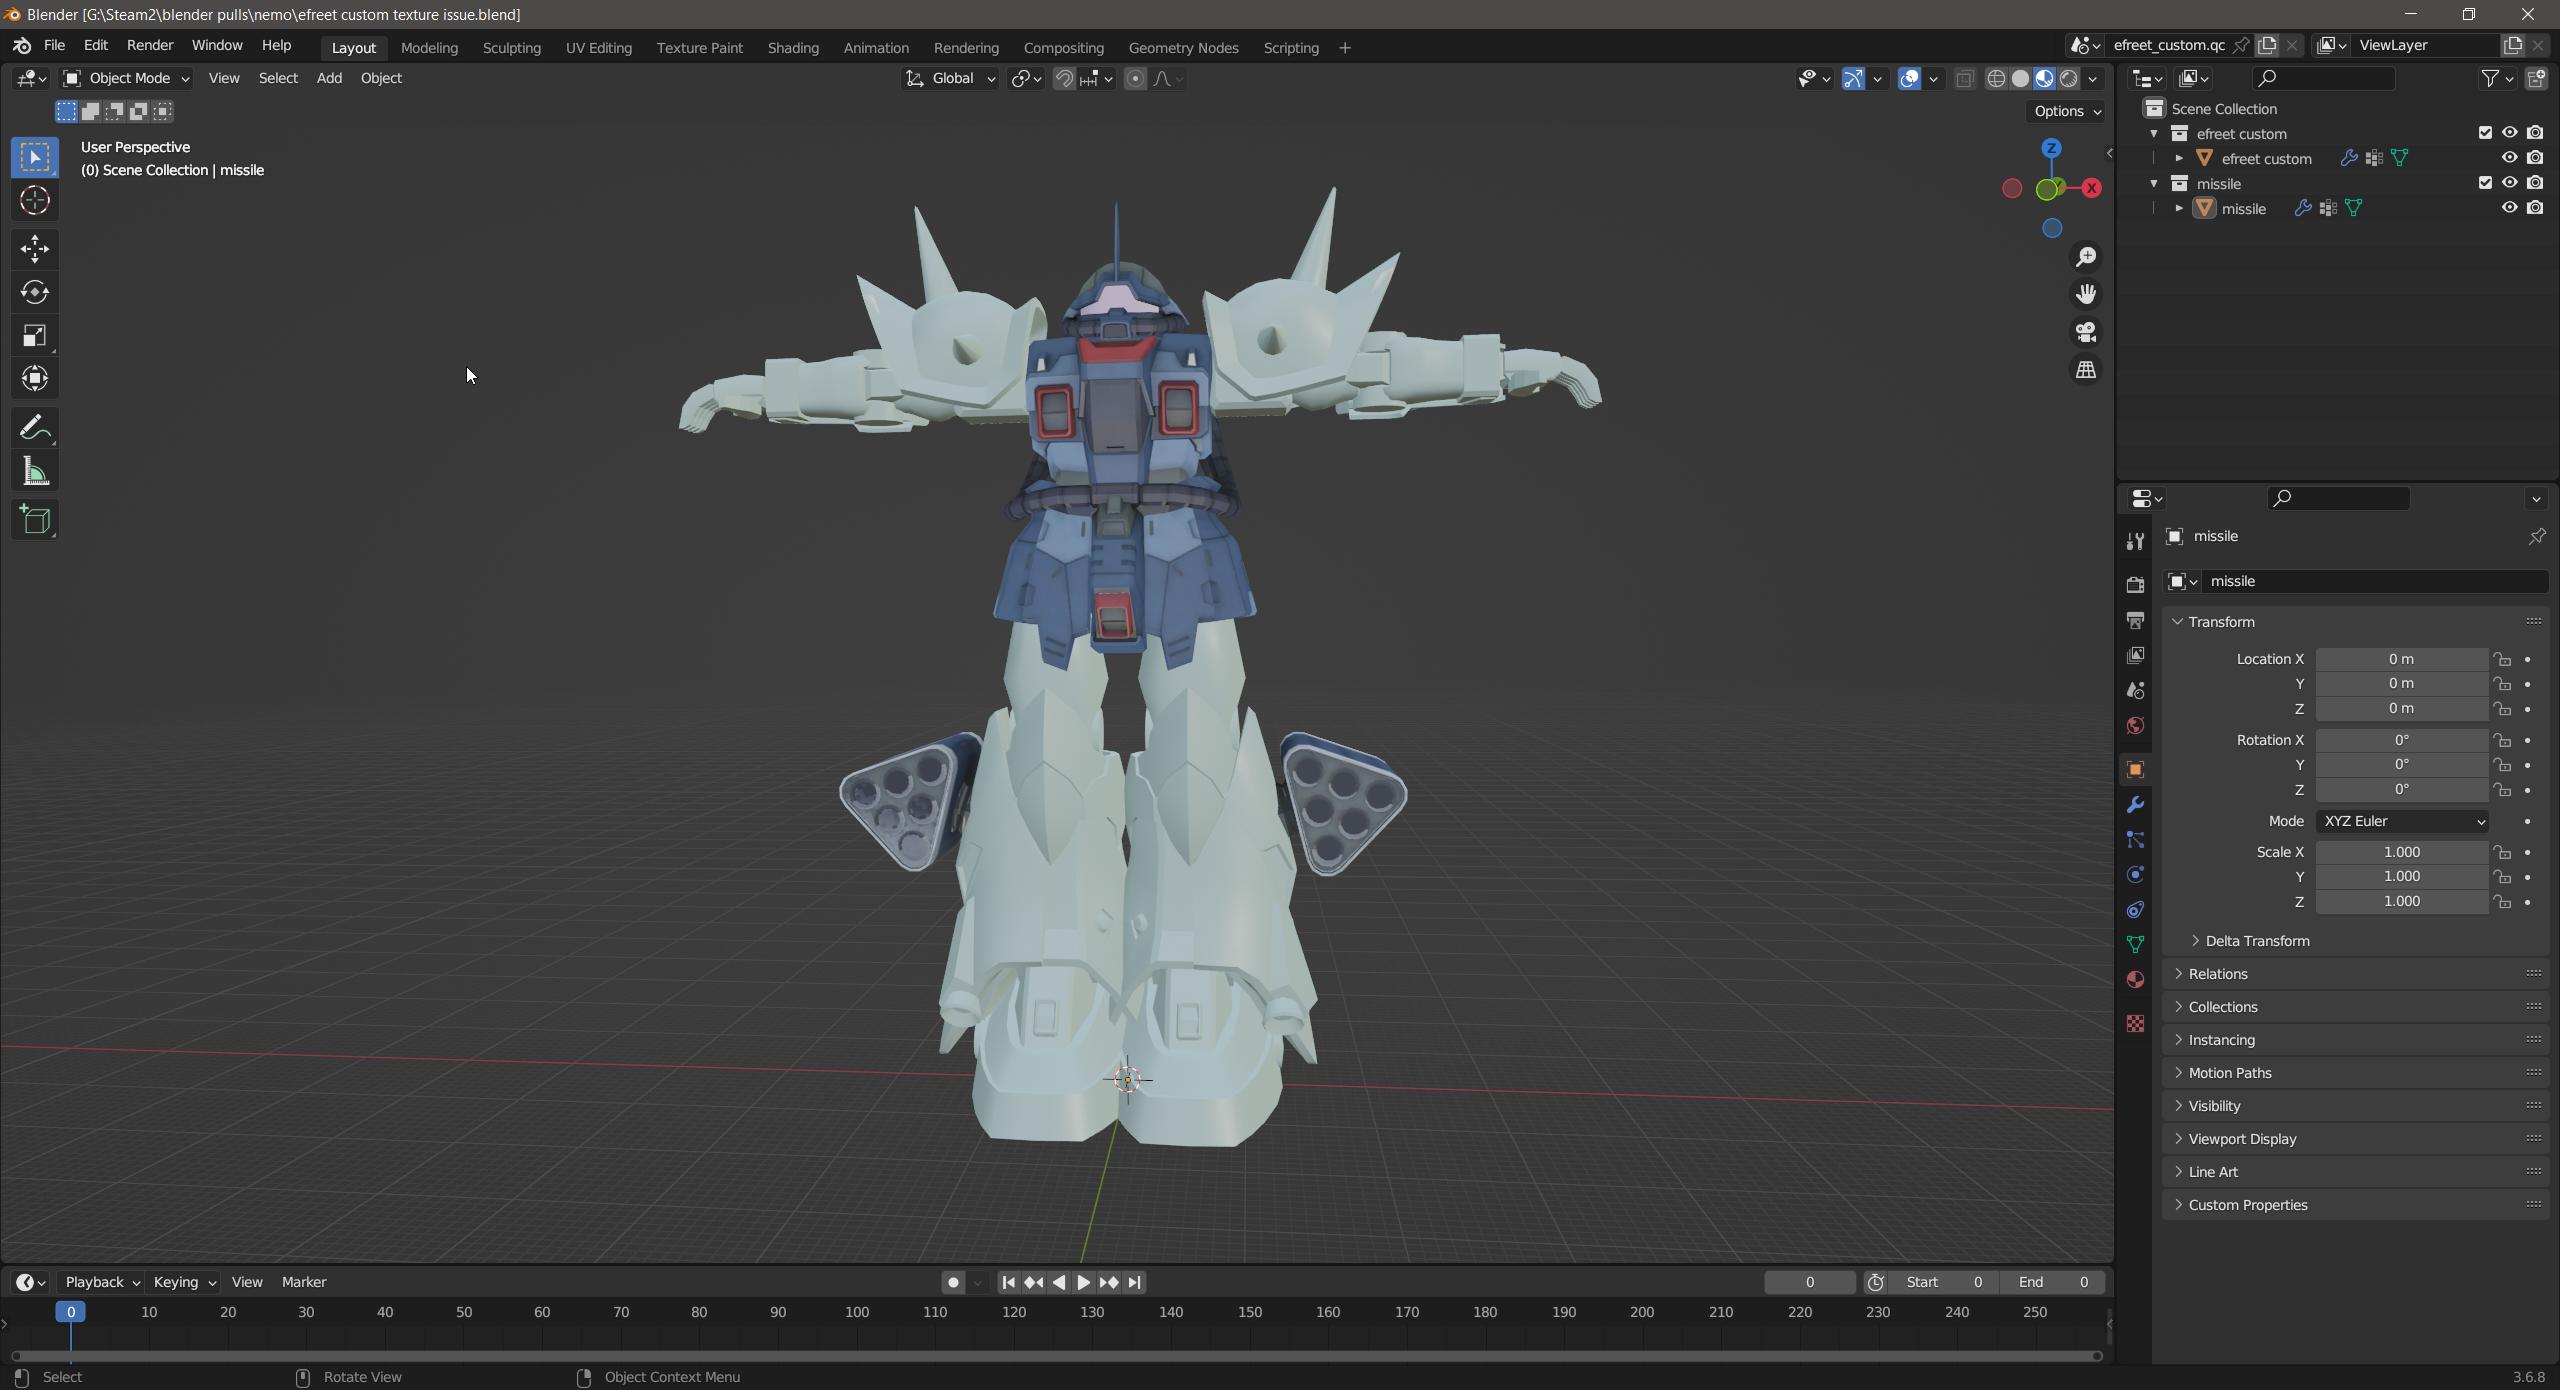Open the Render properties tab
Viewport: 2560px width, 1390px height.
click(x=2135, y=585)
